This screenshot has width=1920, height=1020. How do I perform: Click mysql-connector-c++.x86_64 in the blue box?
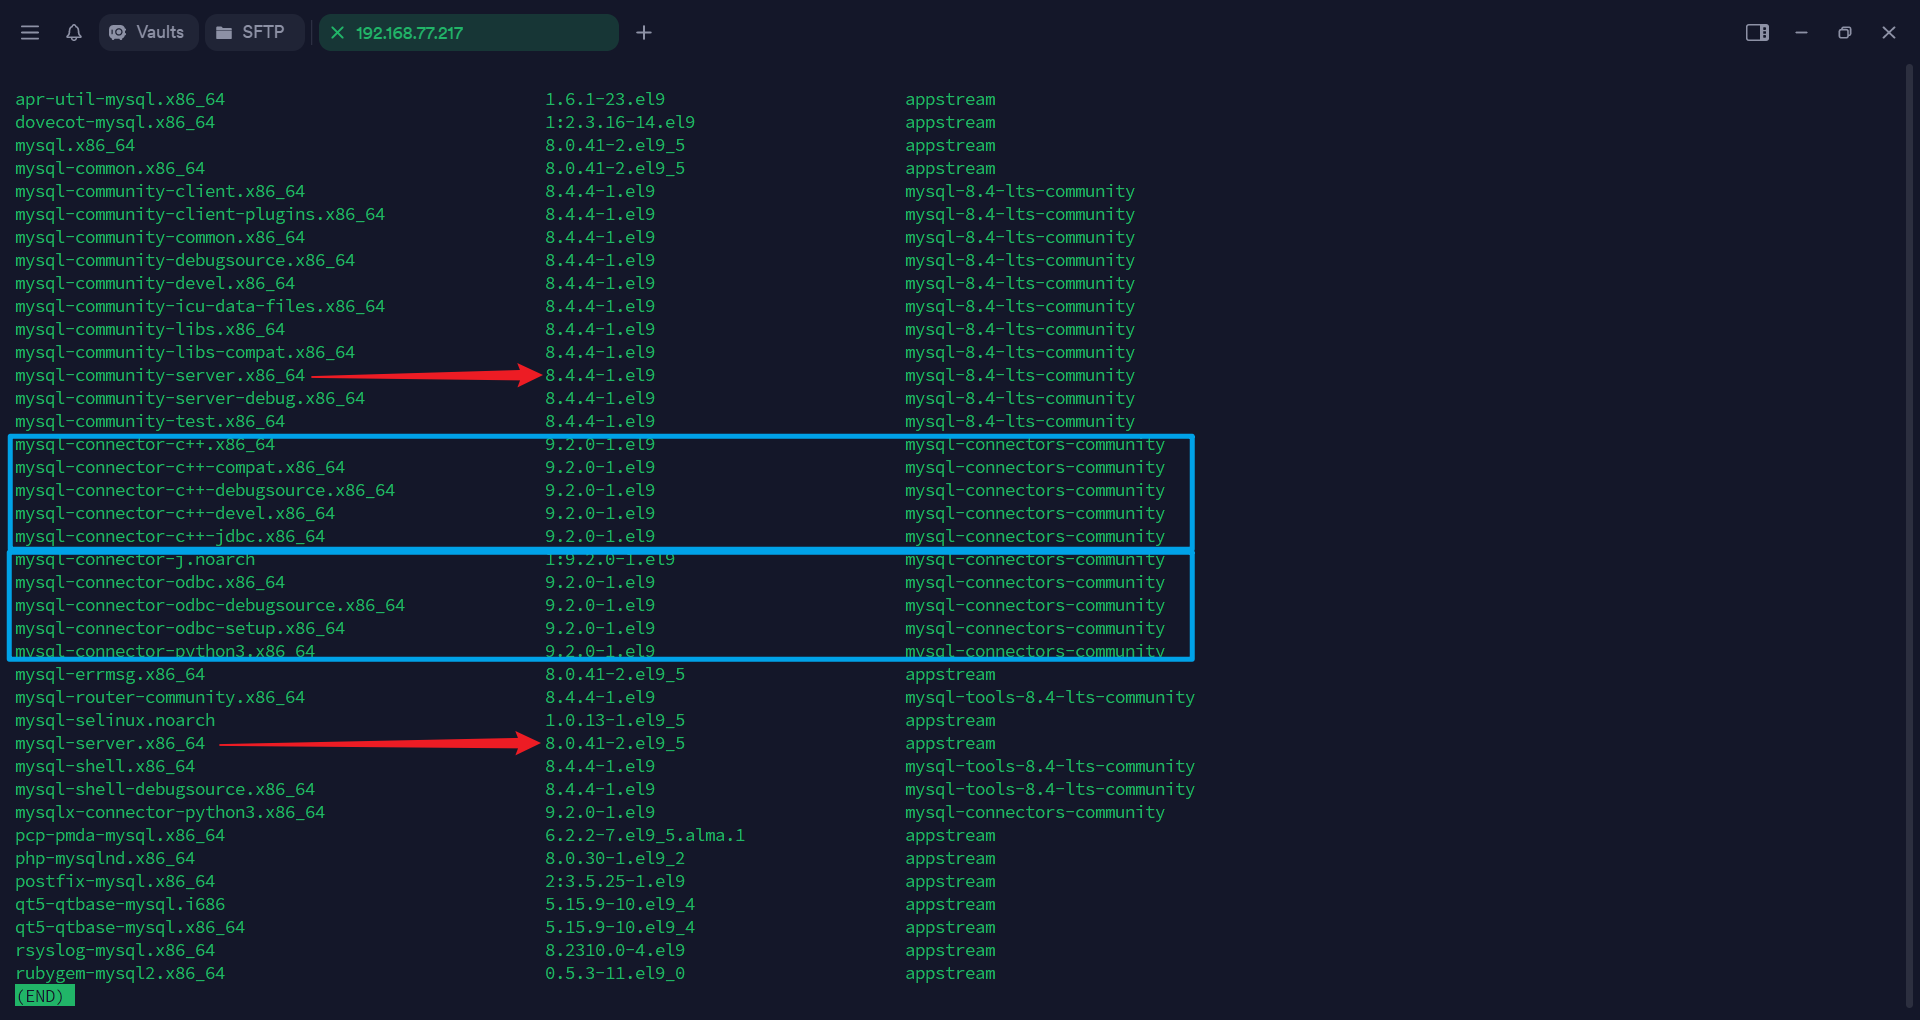(144, 444)
